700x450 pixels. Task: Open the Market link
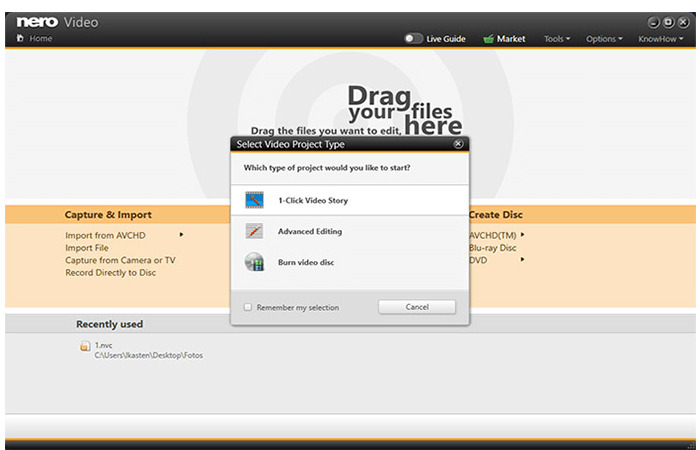click(511, 39)
